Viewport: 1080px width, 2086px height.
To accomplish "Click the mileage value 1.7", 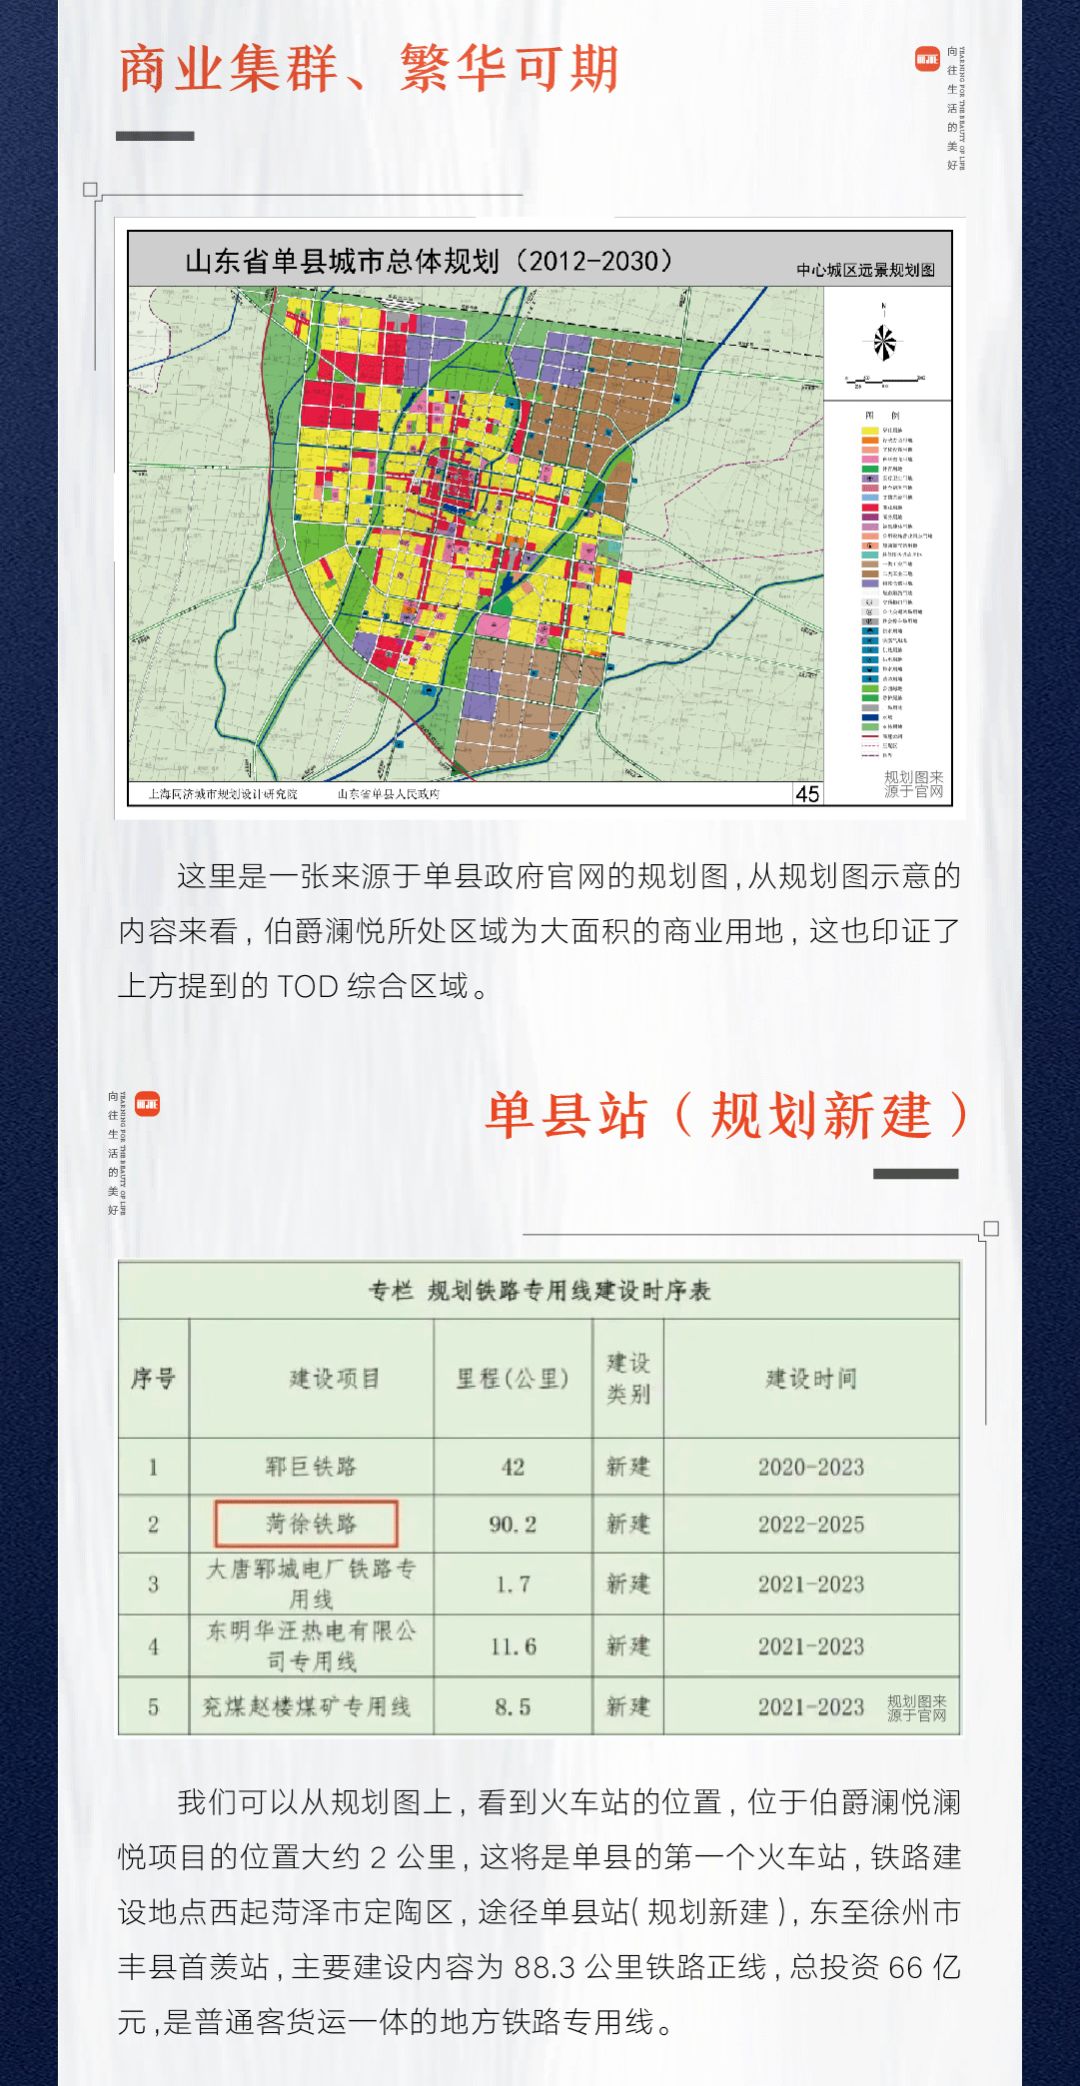I will click(513, 1584).
